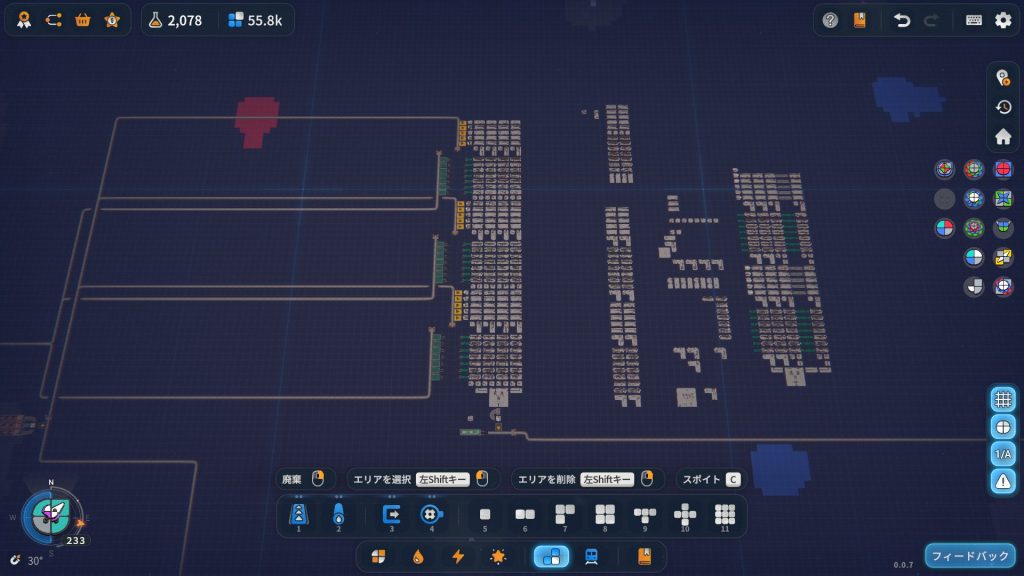
Task: Select the space belt tool in slot 1
Action: point(298,515)
